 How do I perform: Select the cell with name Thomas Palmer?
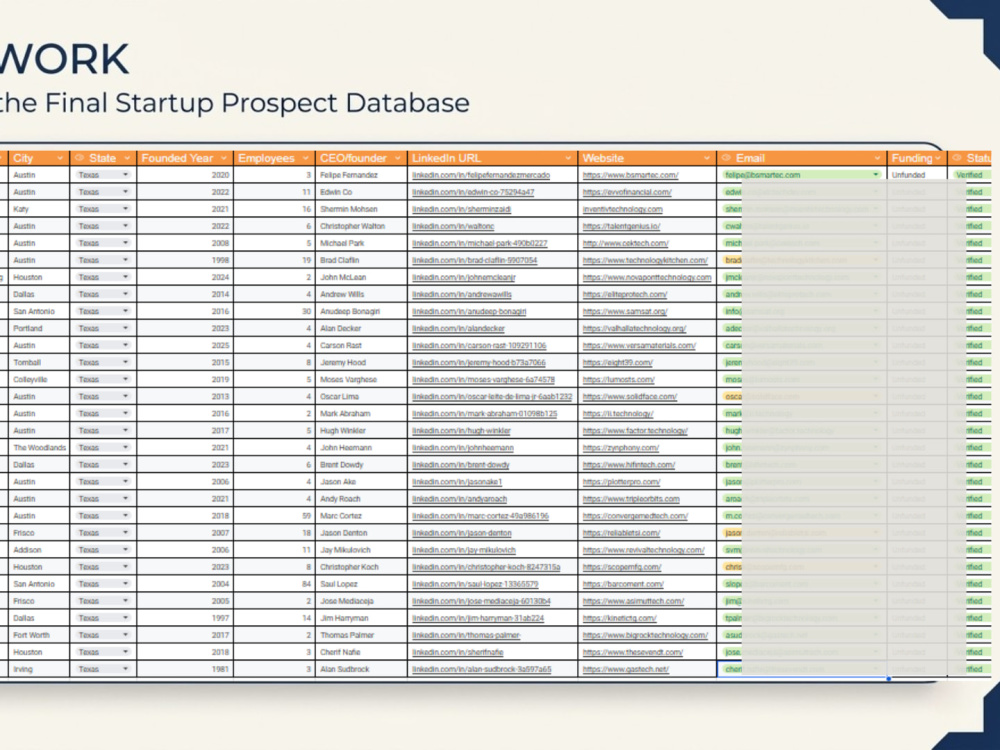click(x=361, y=635)
